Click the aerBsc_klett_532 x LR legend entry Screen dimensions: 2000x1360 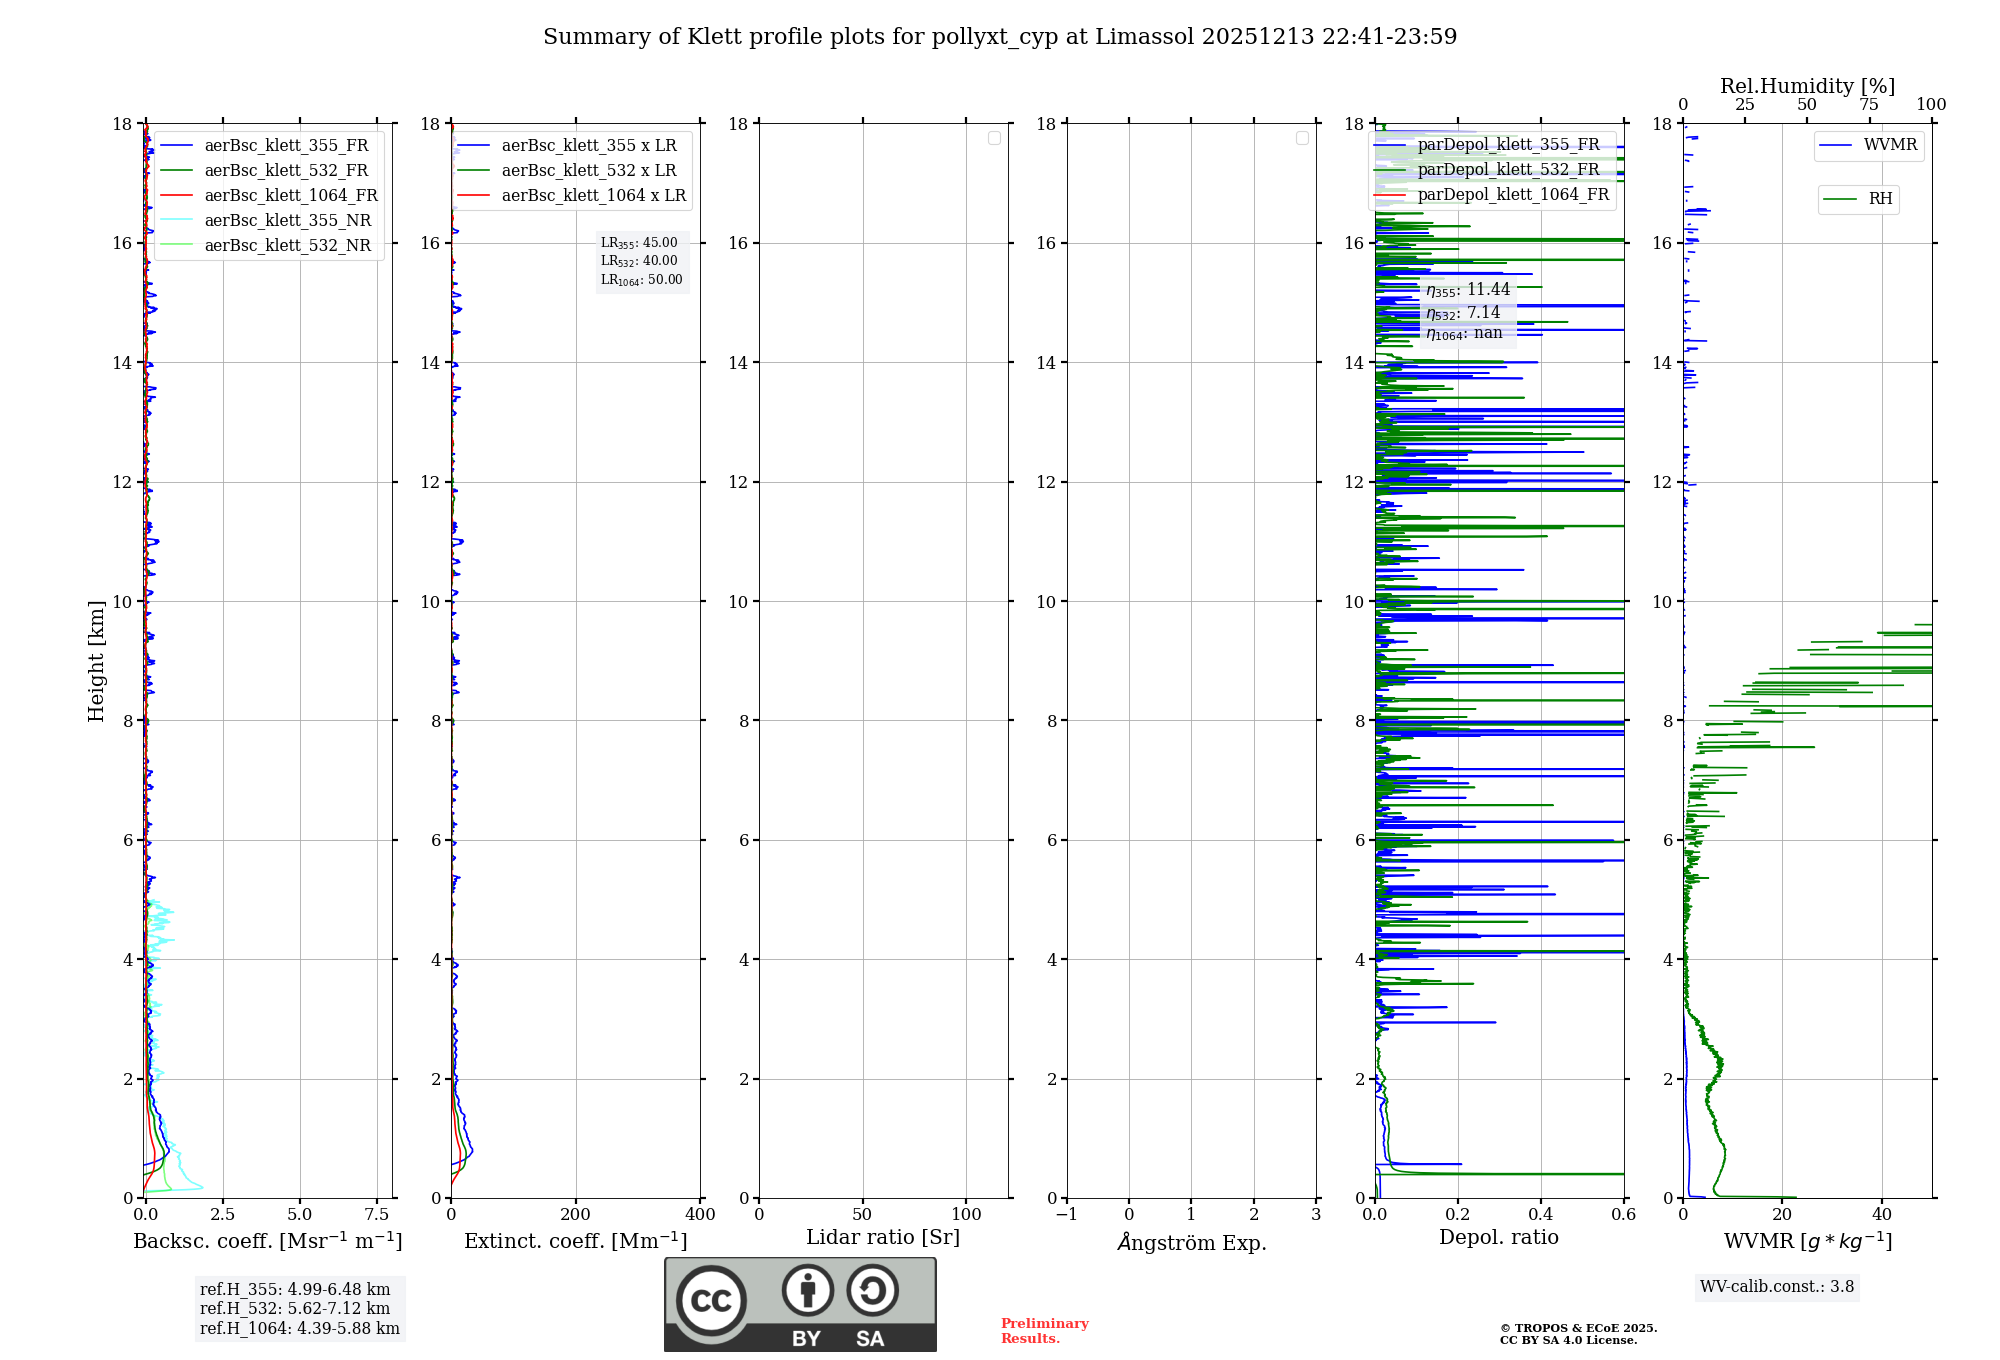click(588, 171)
